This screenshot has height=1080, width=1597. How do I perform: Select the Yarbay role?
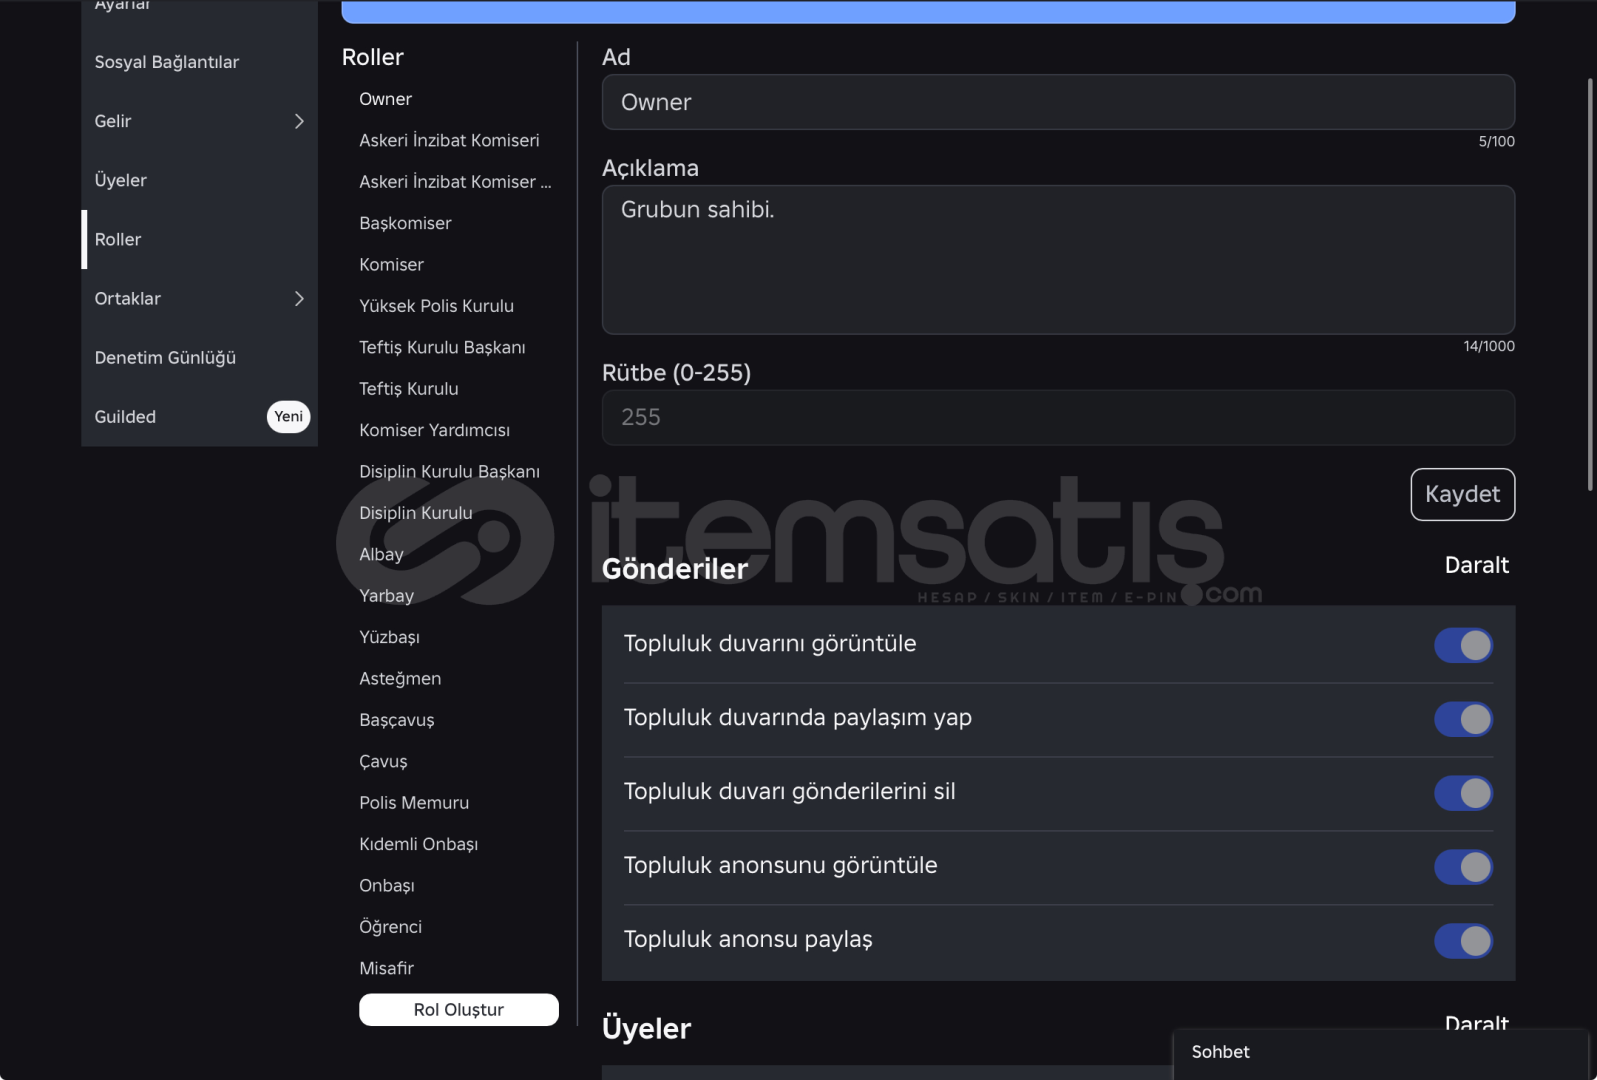pyautogui.click(x=386, y=595)
